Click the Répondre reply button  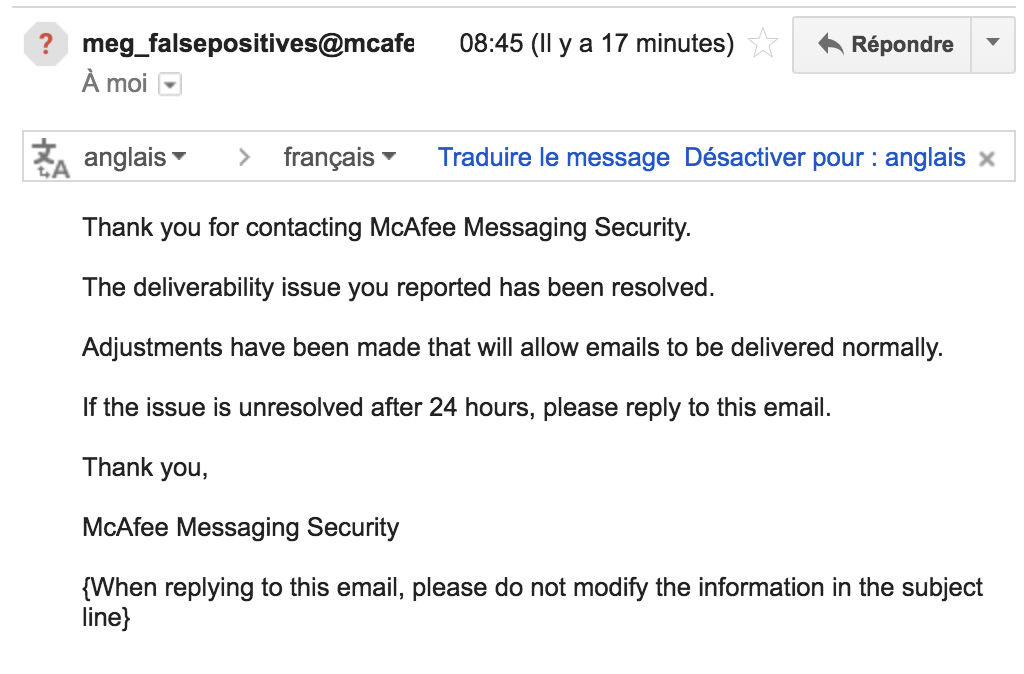pos(882,44)
